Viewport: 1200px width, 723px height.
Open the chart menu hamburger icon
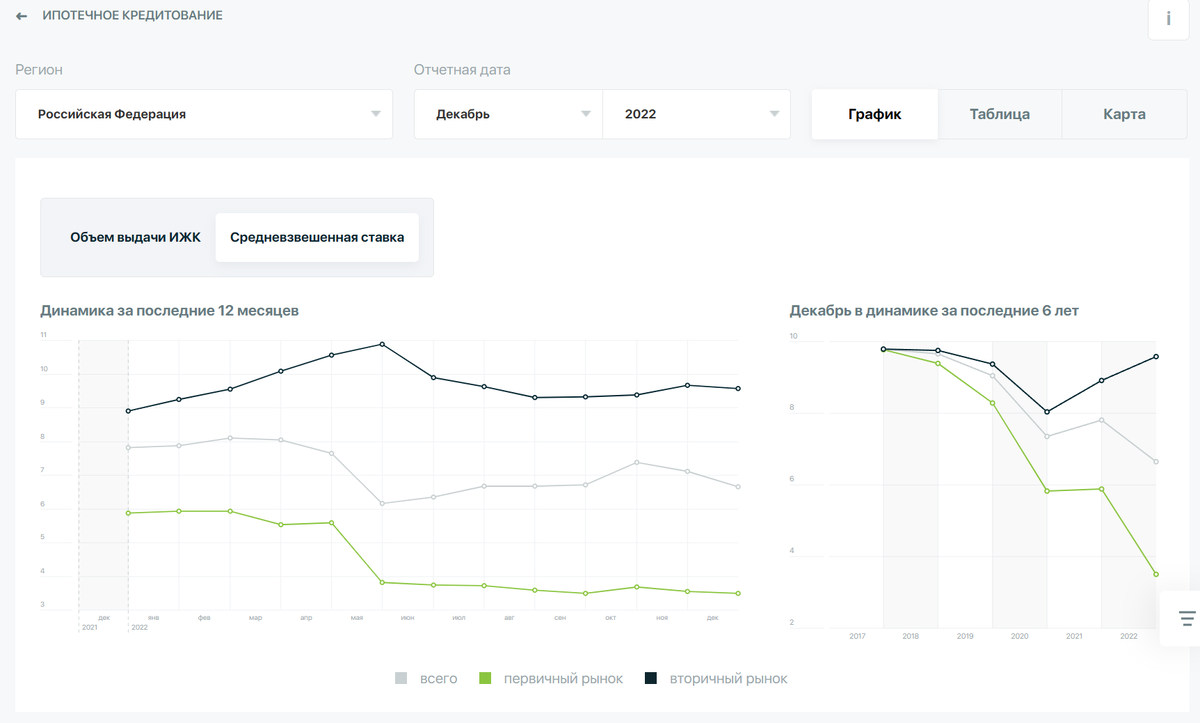pos(1187,618)
